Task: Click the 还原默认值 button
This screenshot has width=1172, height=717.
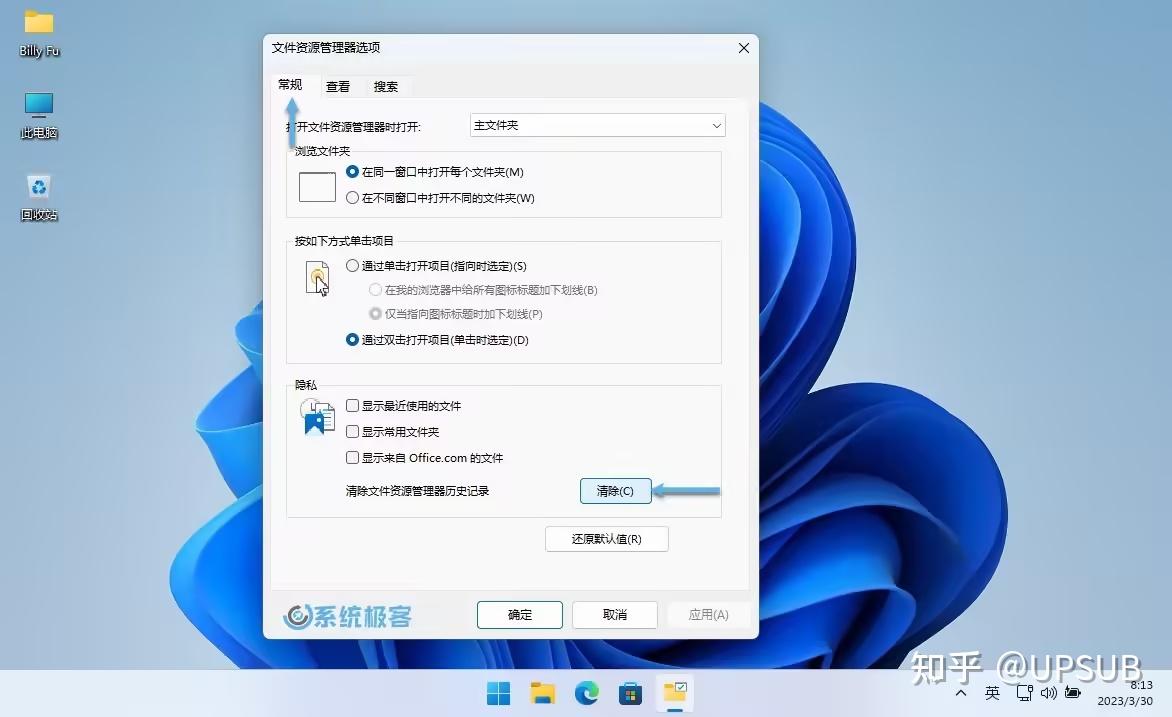Action: (x=606, y=539)
